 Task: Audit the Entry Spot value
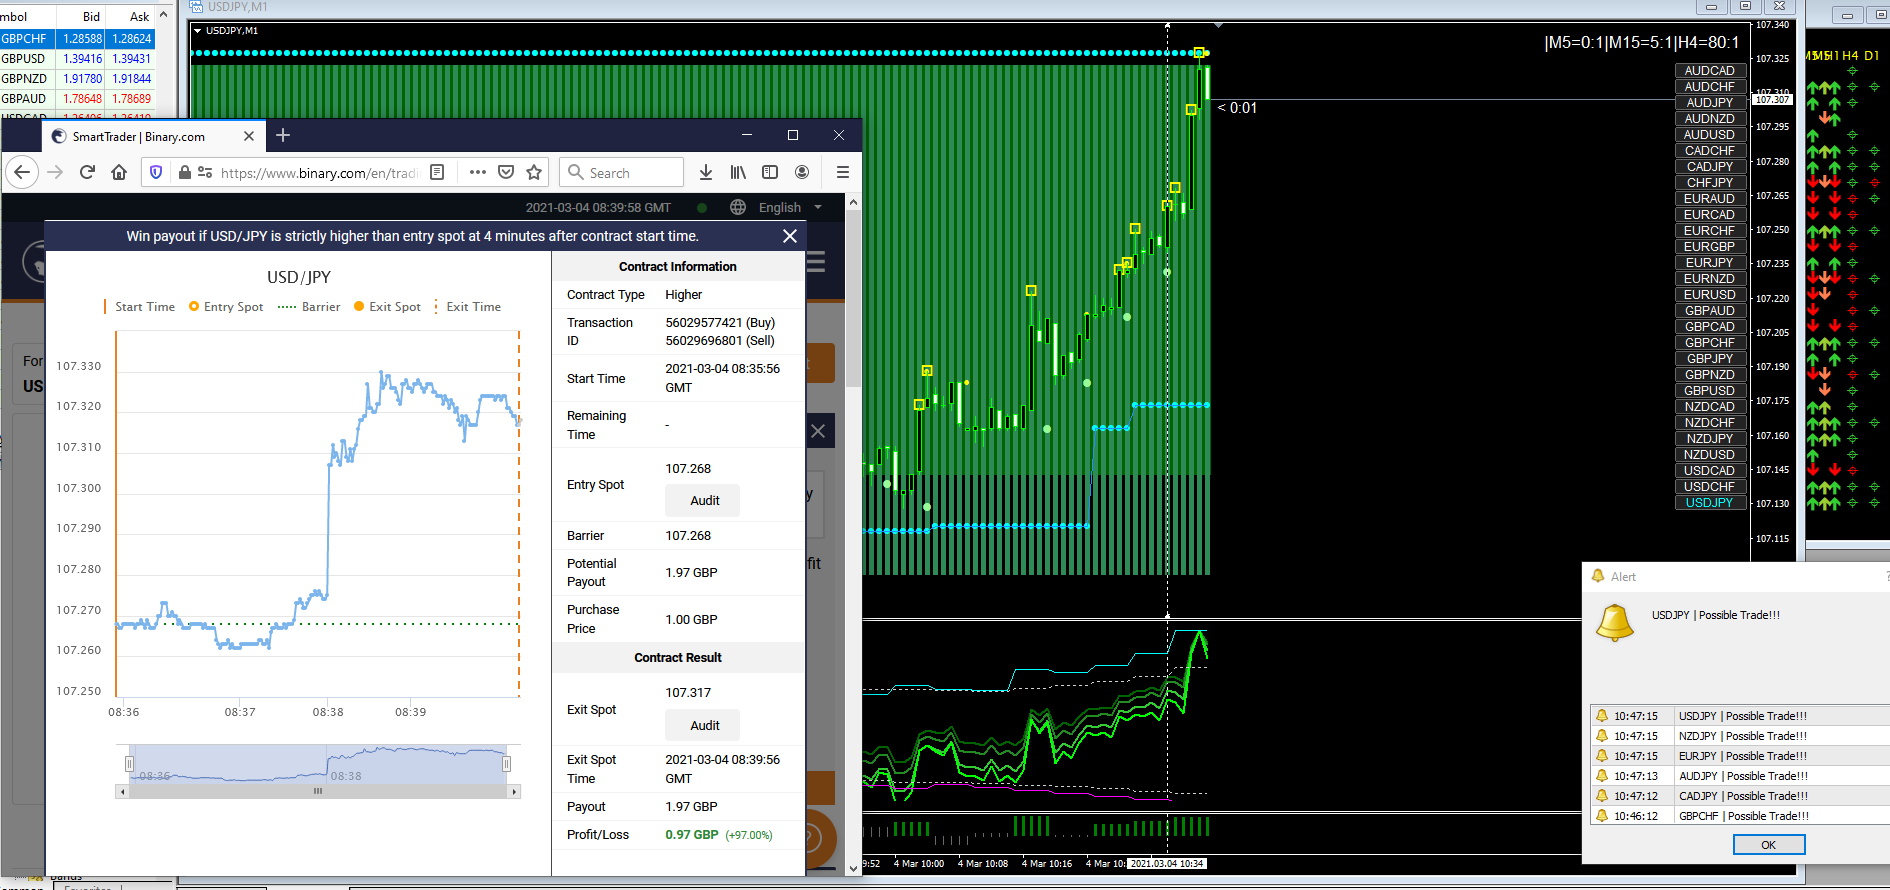point(703,500)
